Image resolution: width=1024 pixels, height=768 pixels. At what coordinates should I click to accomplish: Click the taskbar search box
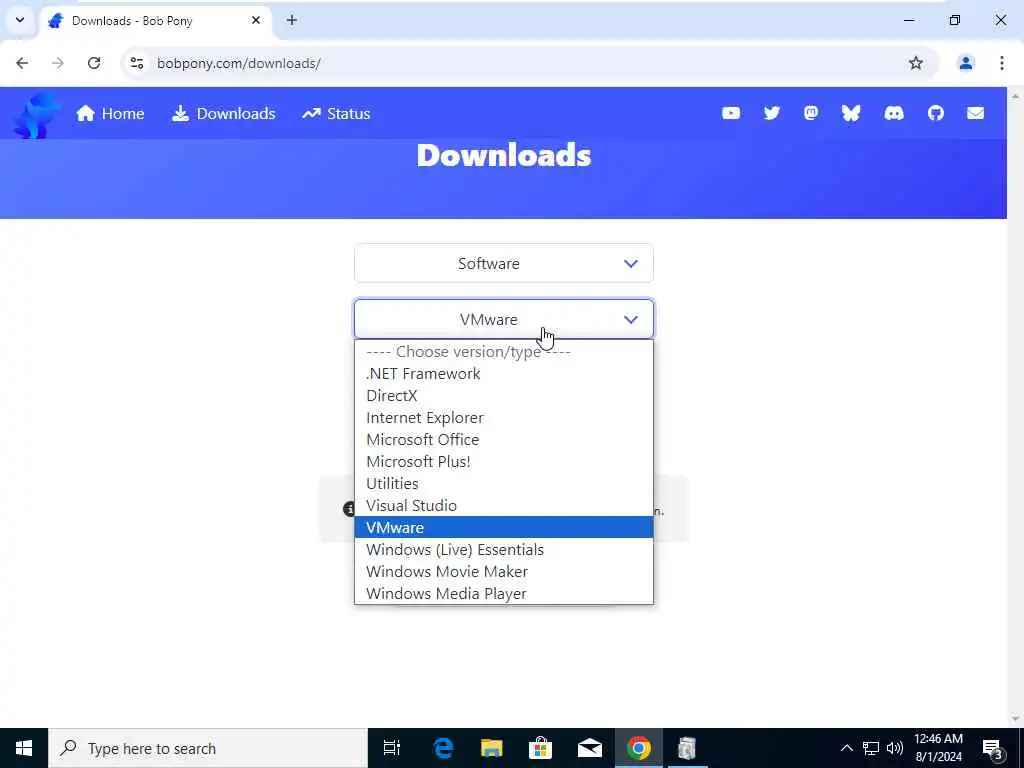click(208, 748)
